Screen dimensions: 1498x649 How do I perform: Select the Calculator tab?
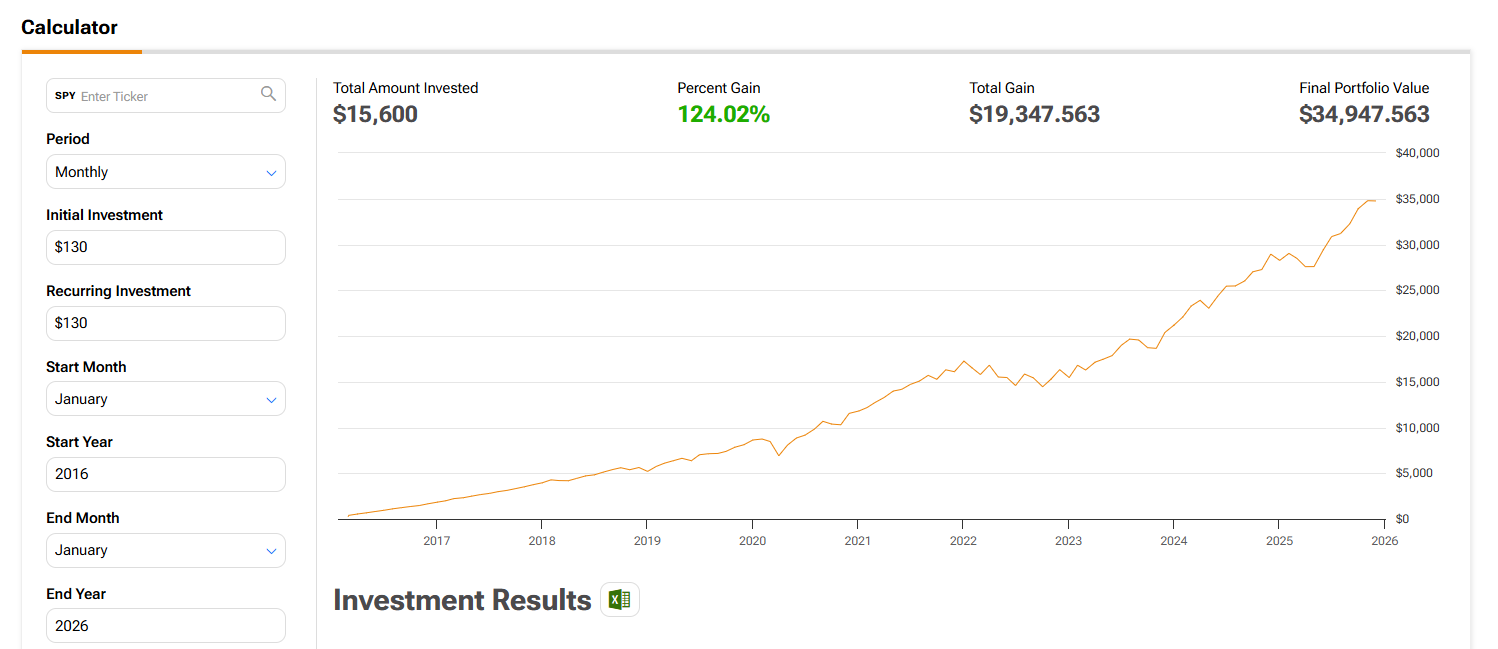(70, 28)
